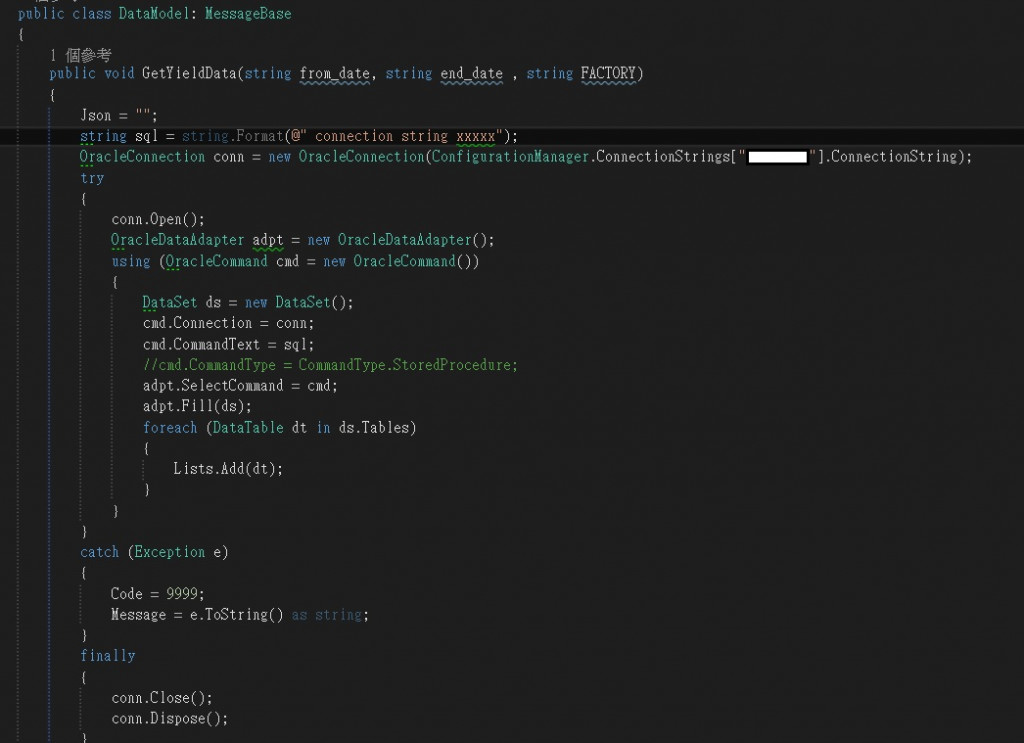Image resolution: width=1024 pixels, height=743 pixels.
Task: Click the adpt.Fill(ds); statement
Action: (x=197, y=406)
